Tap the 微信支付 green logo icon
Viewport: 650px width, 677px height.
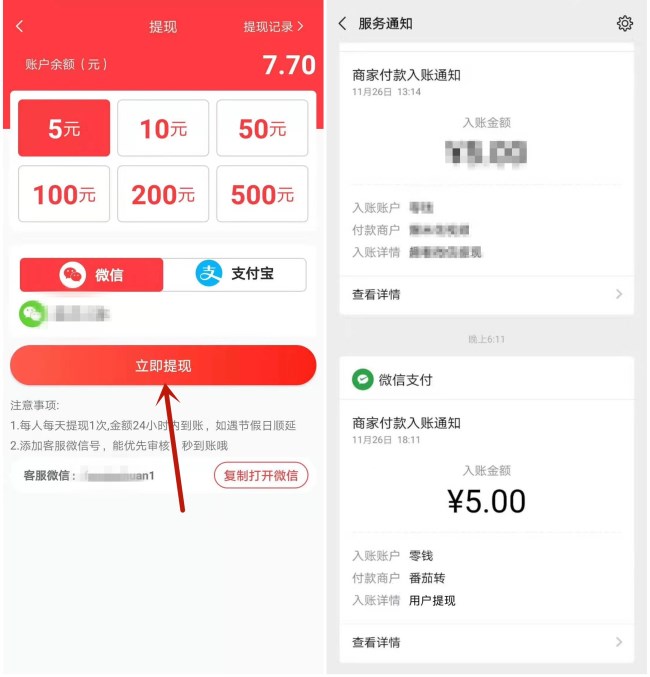pos(362,380)
